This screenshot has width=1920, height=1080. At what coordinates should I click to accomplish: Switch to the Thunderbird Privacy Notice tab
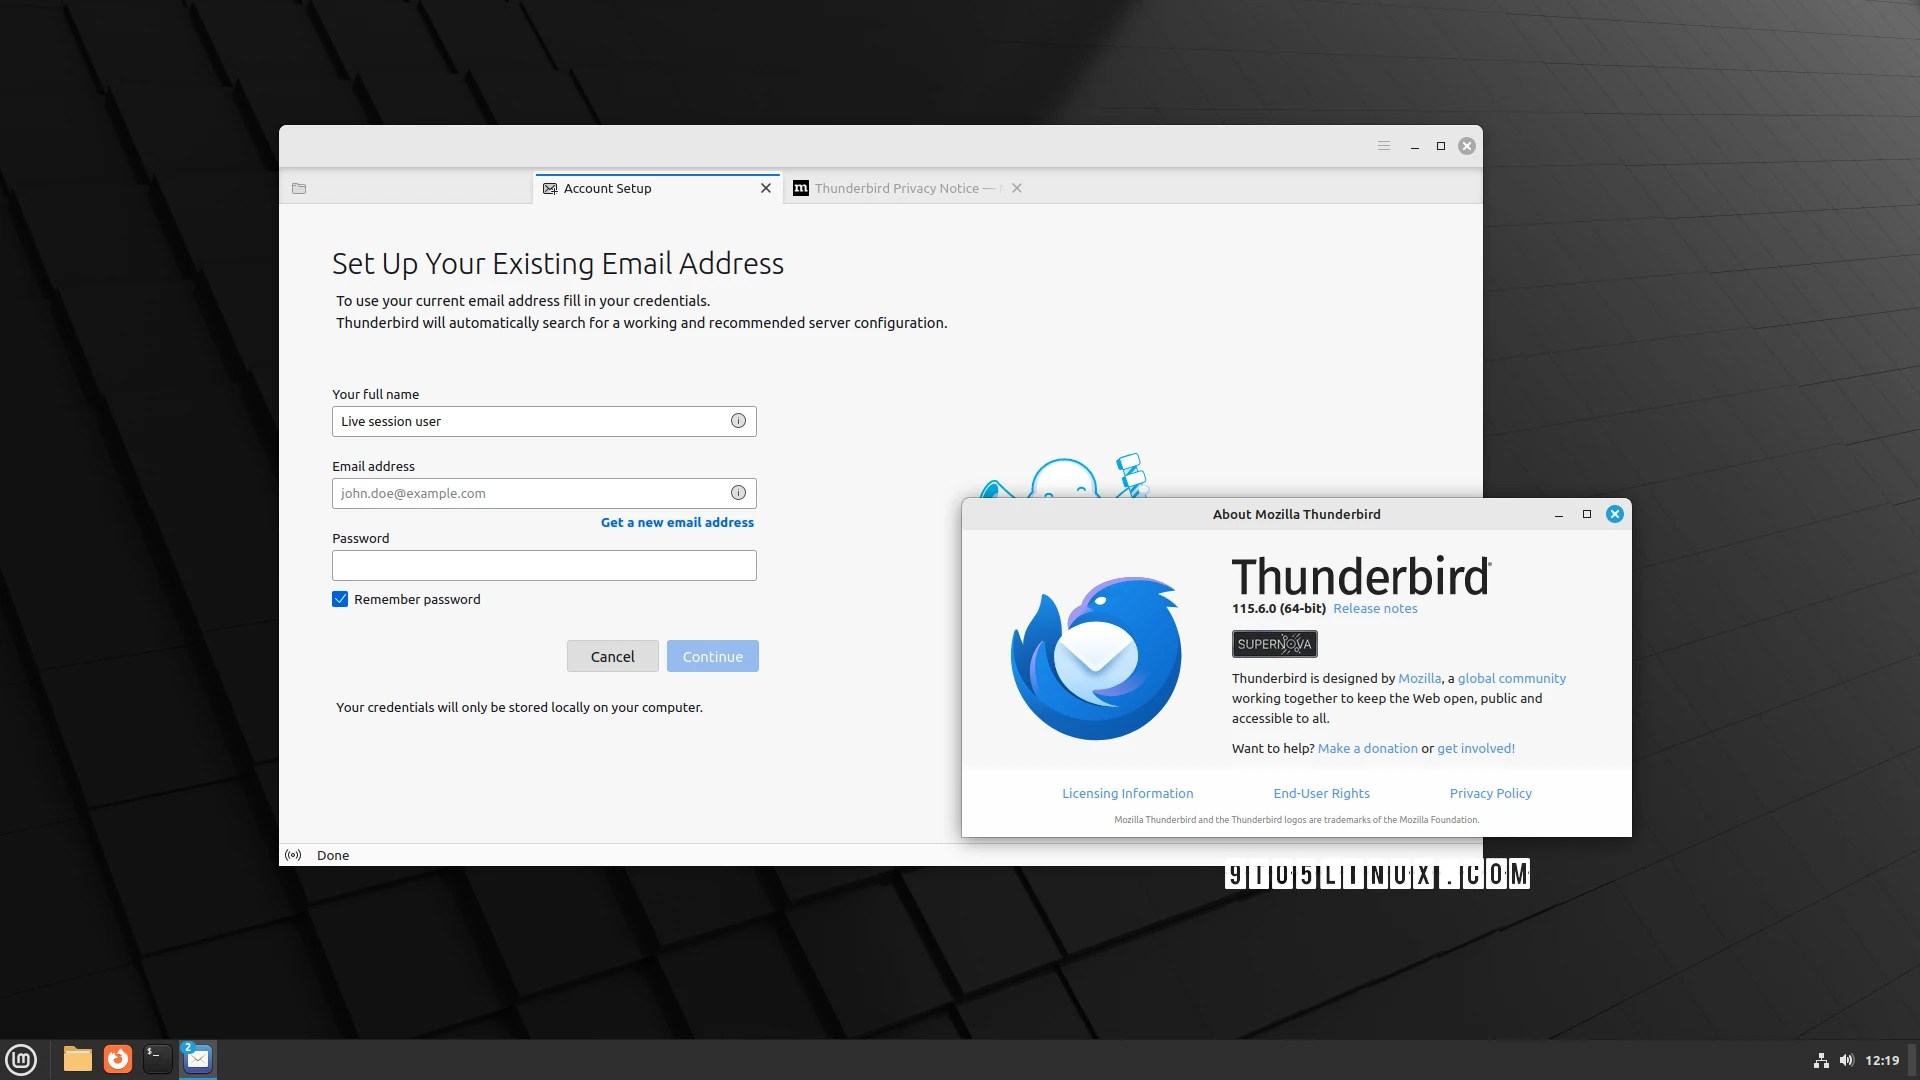click(895, 188)
